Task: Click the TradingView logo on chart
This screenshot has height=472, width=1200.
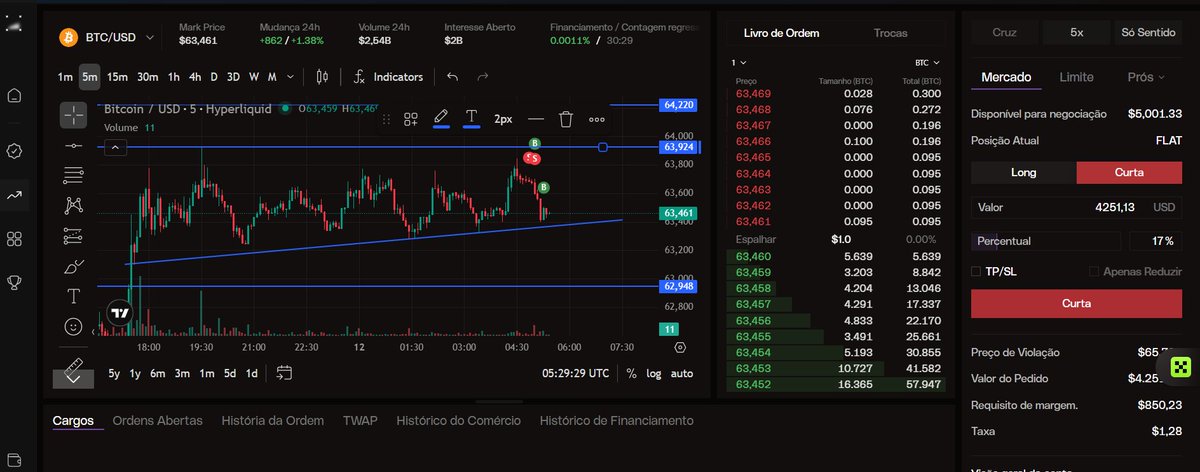Action: (120, 313)
